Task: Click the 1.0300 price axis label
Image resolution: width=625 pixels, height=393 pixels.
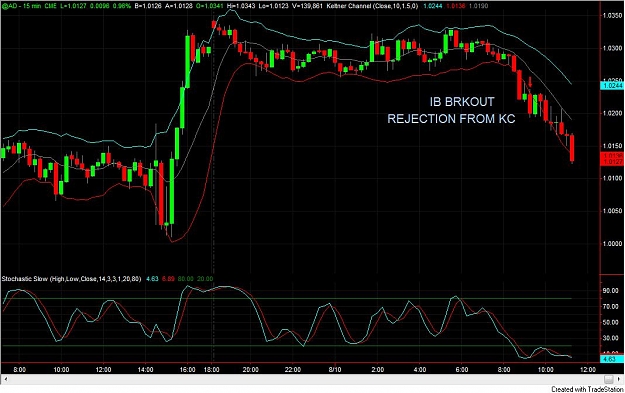Action: pyautogui.click(x=612, y=48)
